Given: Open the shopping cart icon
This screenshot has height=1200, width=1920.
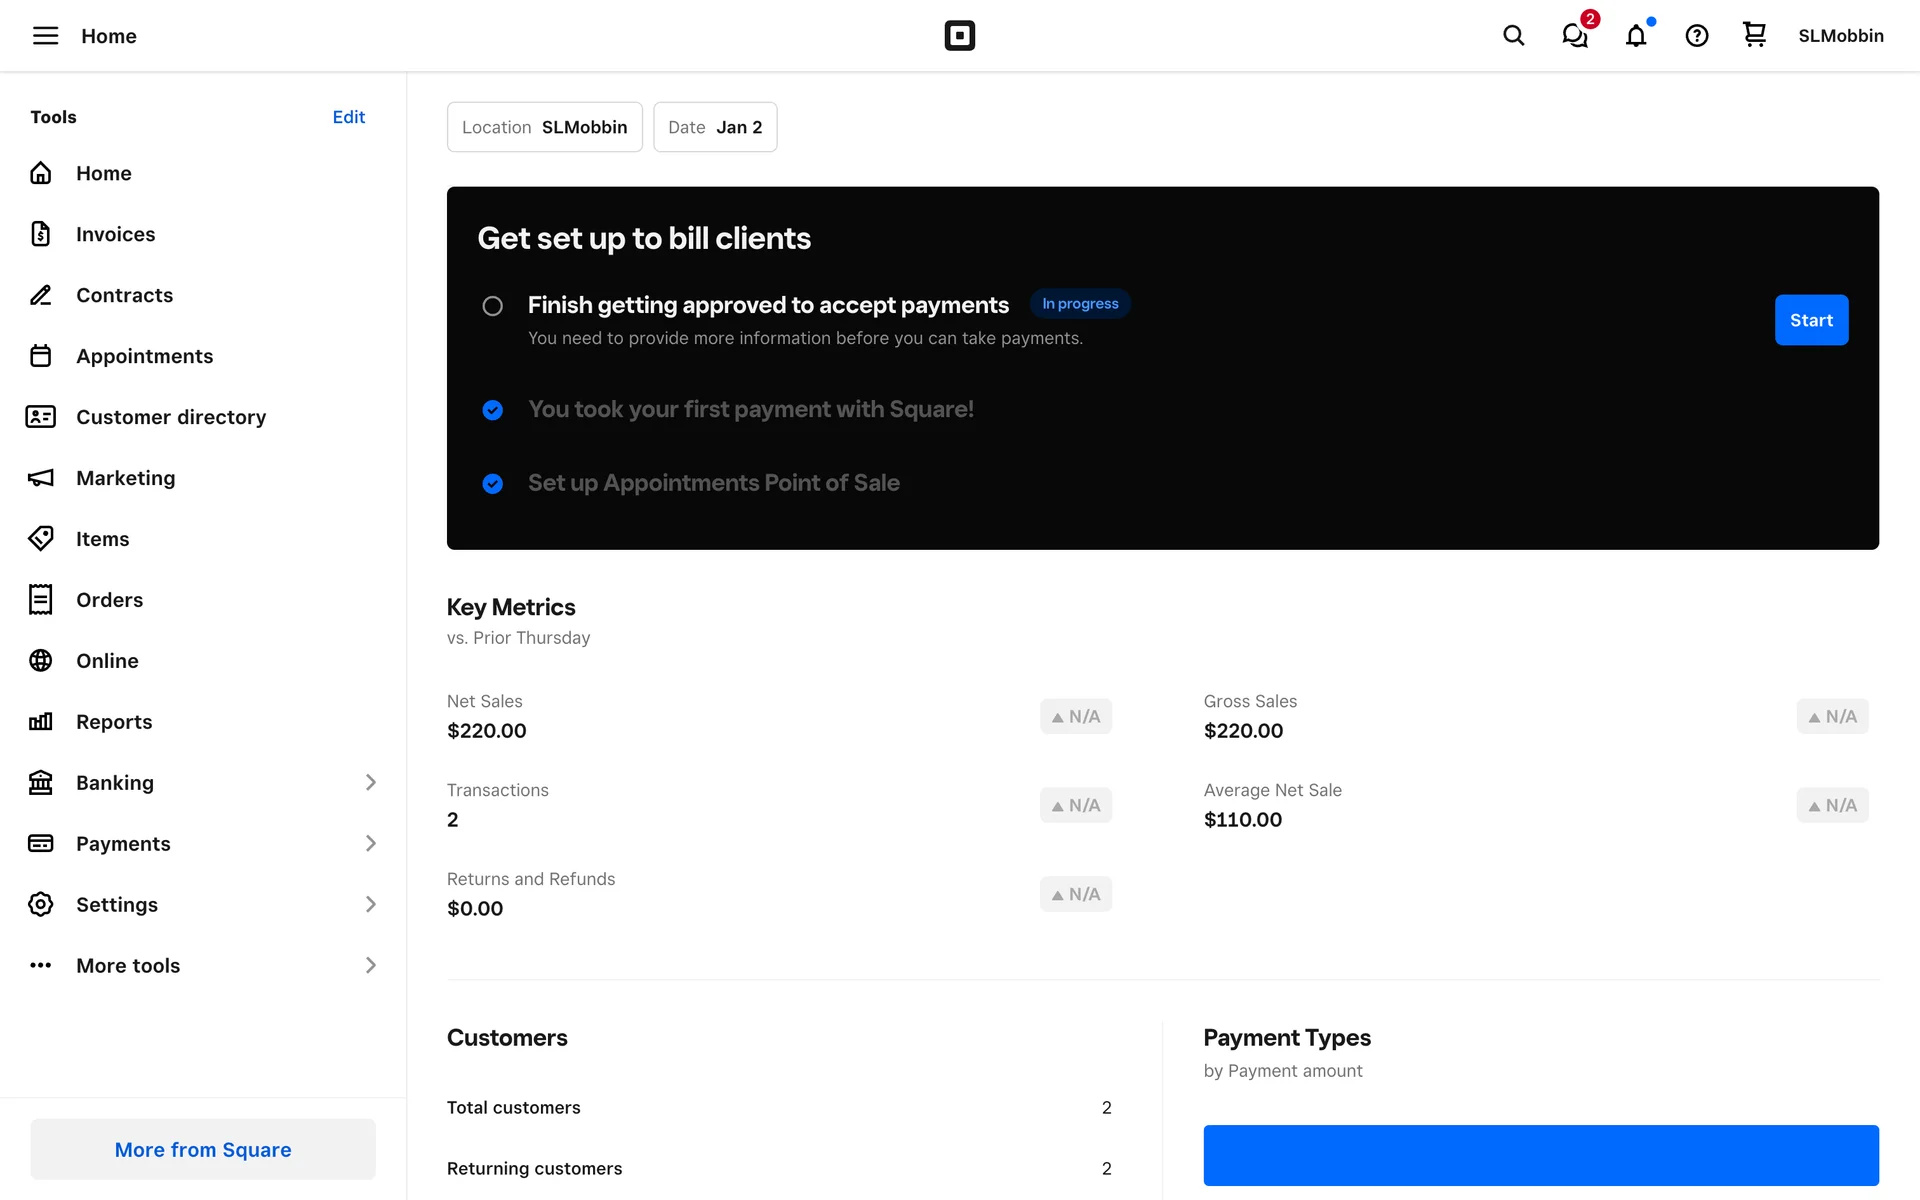Looking at the screenshot, I should 1754,35.
